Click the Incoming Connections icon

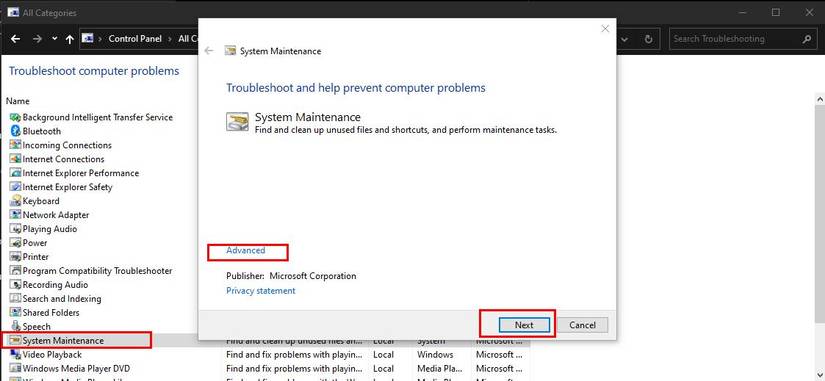pyautogui.click(x=15, y=145)
